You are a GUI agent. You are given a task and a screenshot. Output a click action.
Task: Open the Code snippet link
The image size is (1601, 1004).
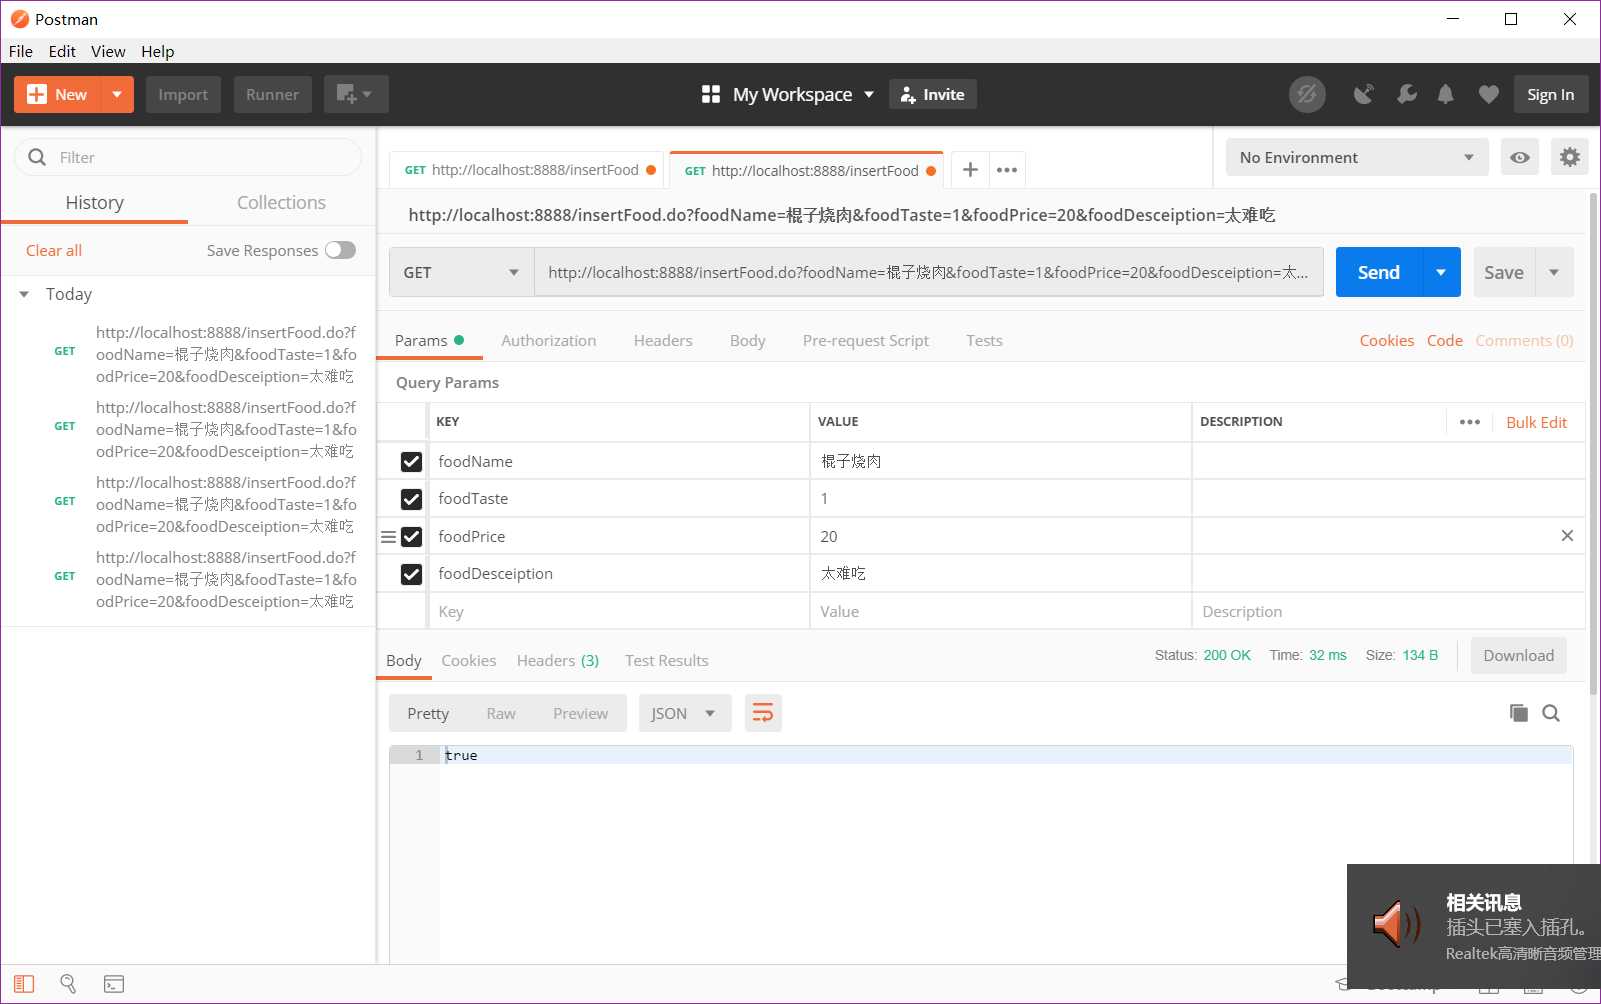[x=1444, y=340]
